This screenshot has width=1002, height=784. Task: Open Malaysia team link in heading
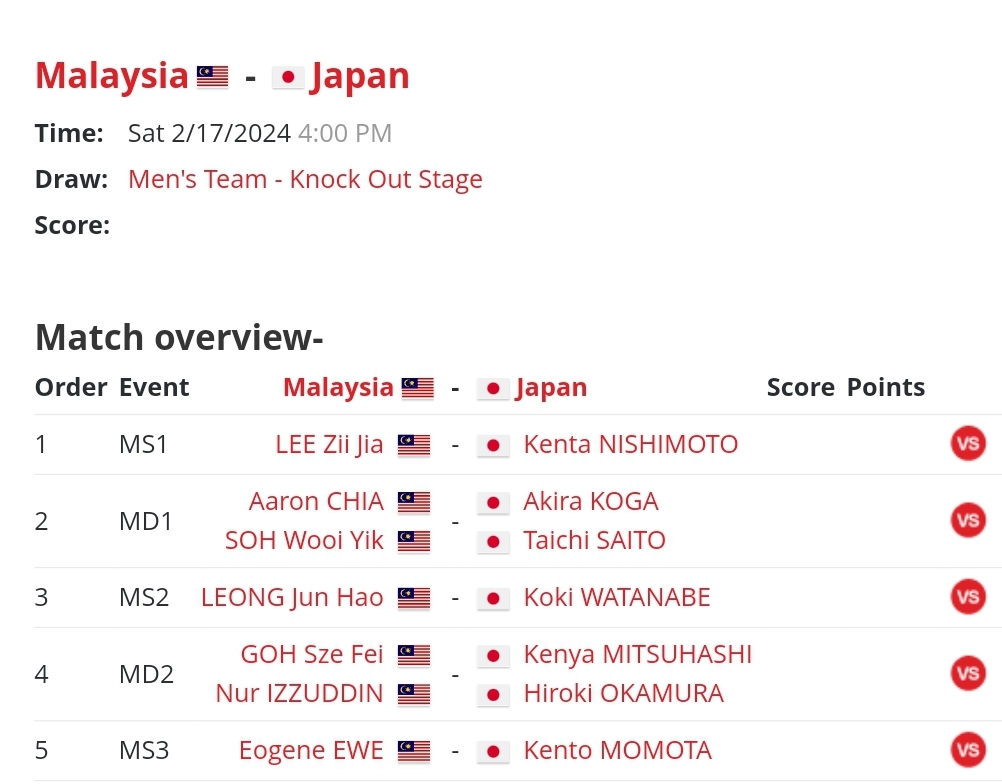[x=111, y=75]
